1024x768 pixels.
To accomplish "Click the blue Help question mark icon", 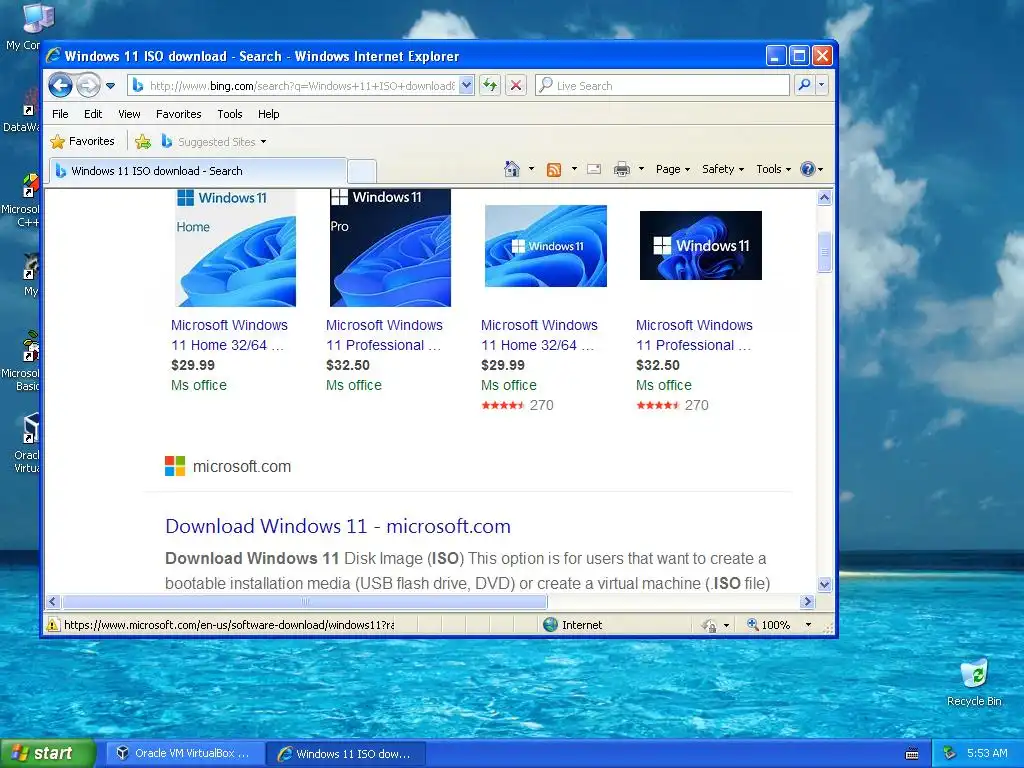I will coord(808,169).
